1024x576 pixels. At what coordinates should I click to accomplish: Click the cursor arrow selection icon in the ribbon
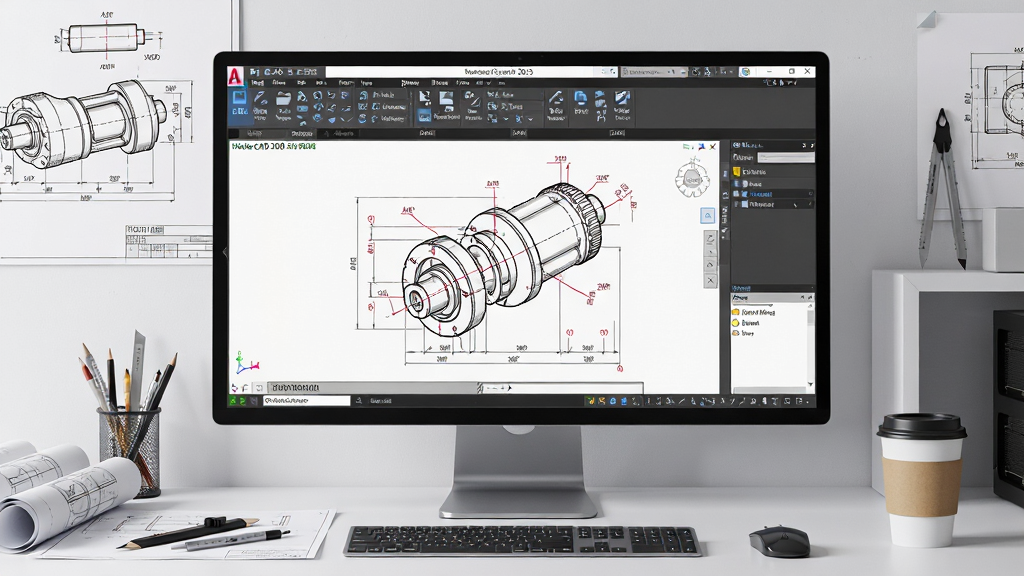pyautogui.click(x=424, y=98)
